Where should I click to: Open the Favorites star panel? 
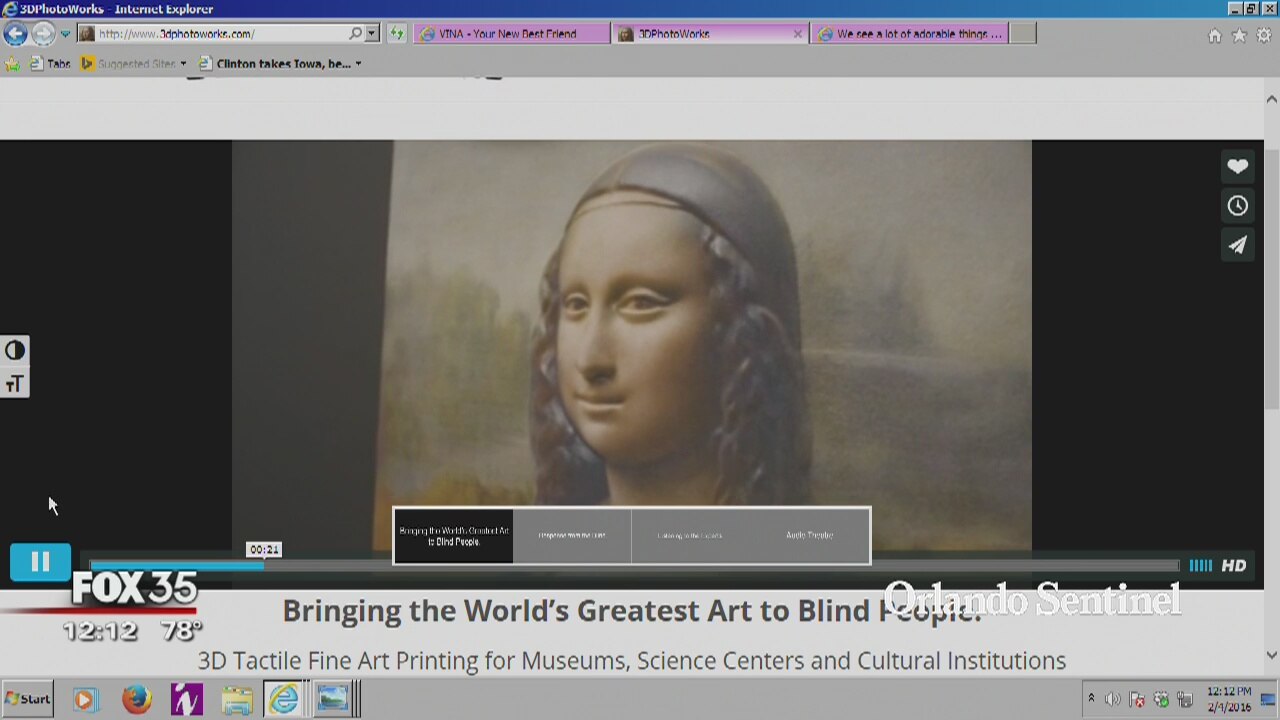pos(1239,35)
